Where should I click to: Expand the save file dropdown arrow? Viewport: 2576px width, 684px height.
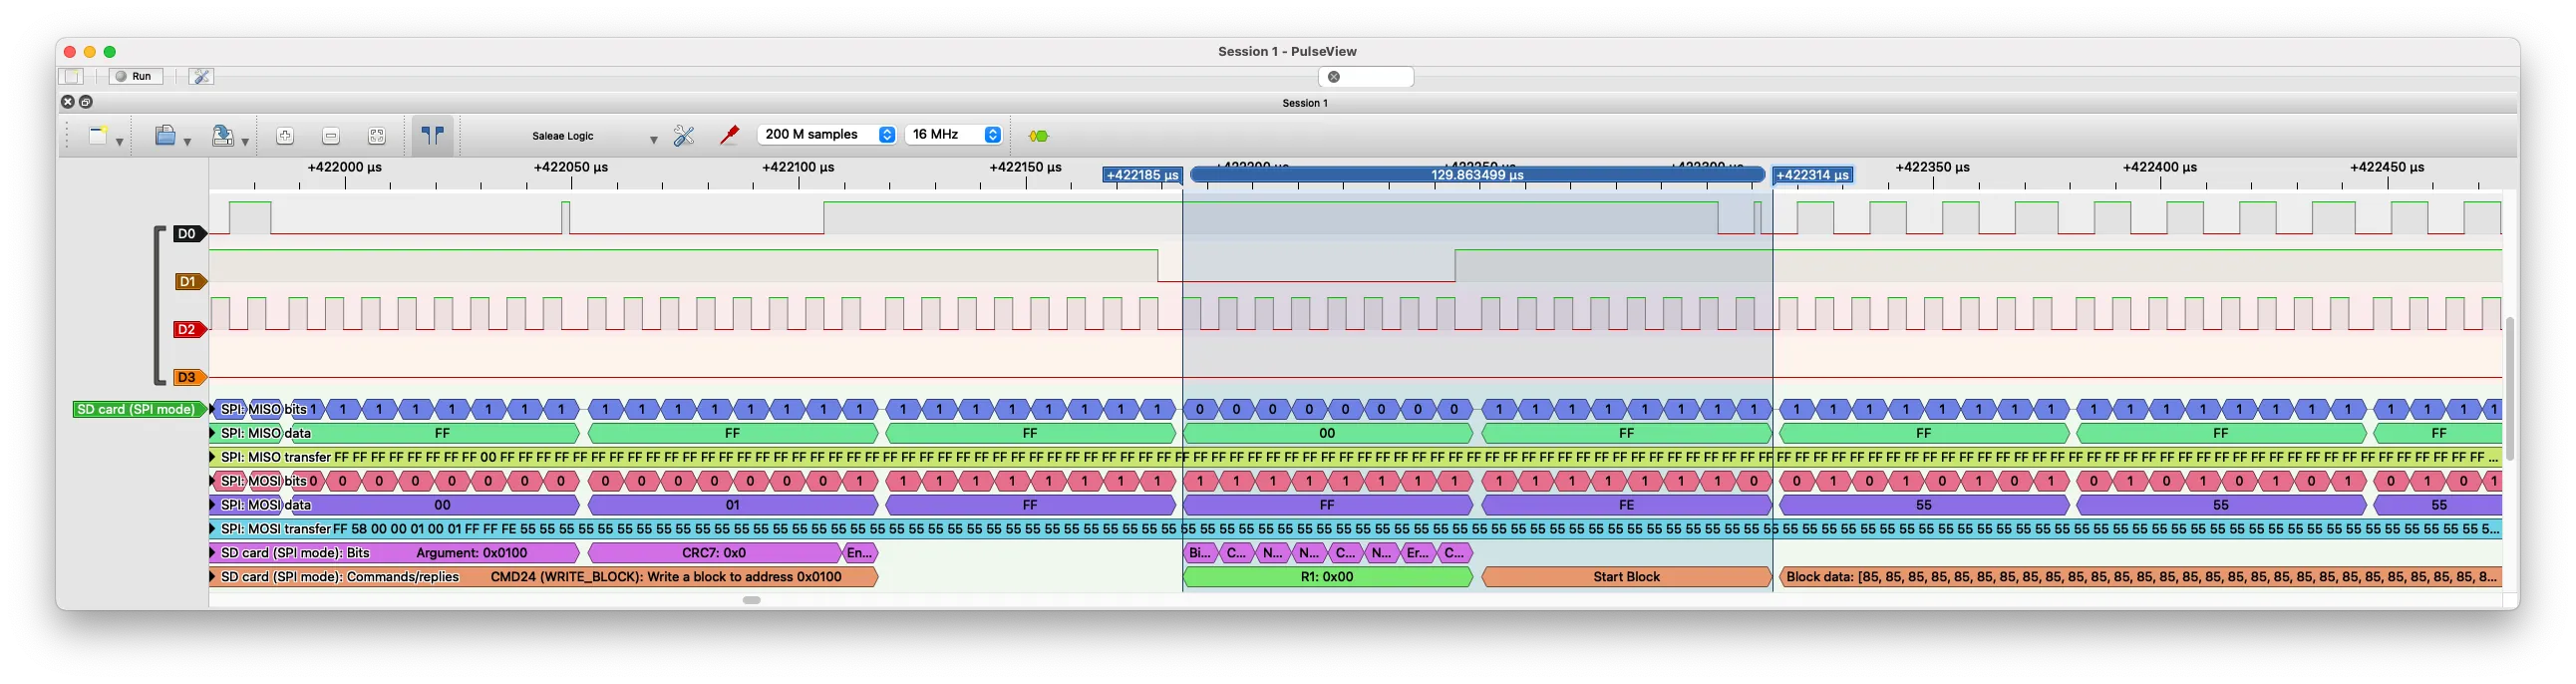[x=245, y=142]
